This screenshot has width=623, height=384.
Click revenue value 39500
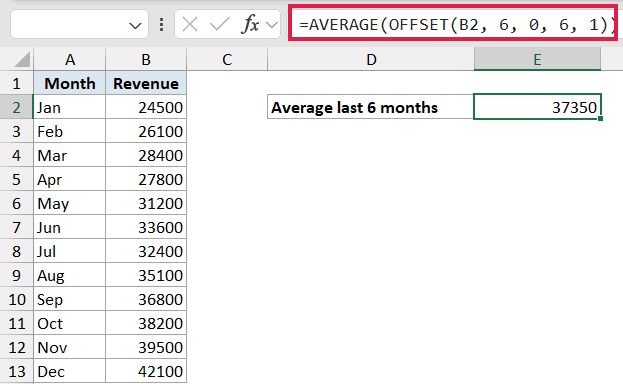tap(146, 347)
